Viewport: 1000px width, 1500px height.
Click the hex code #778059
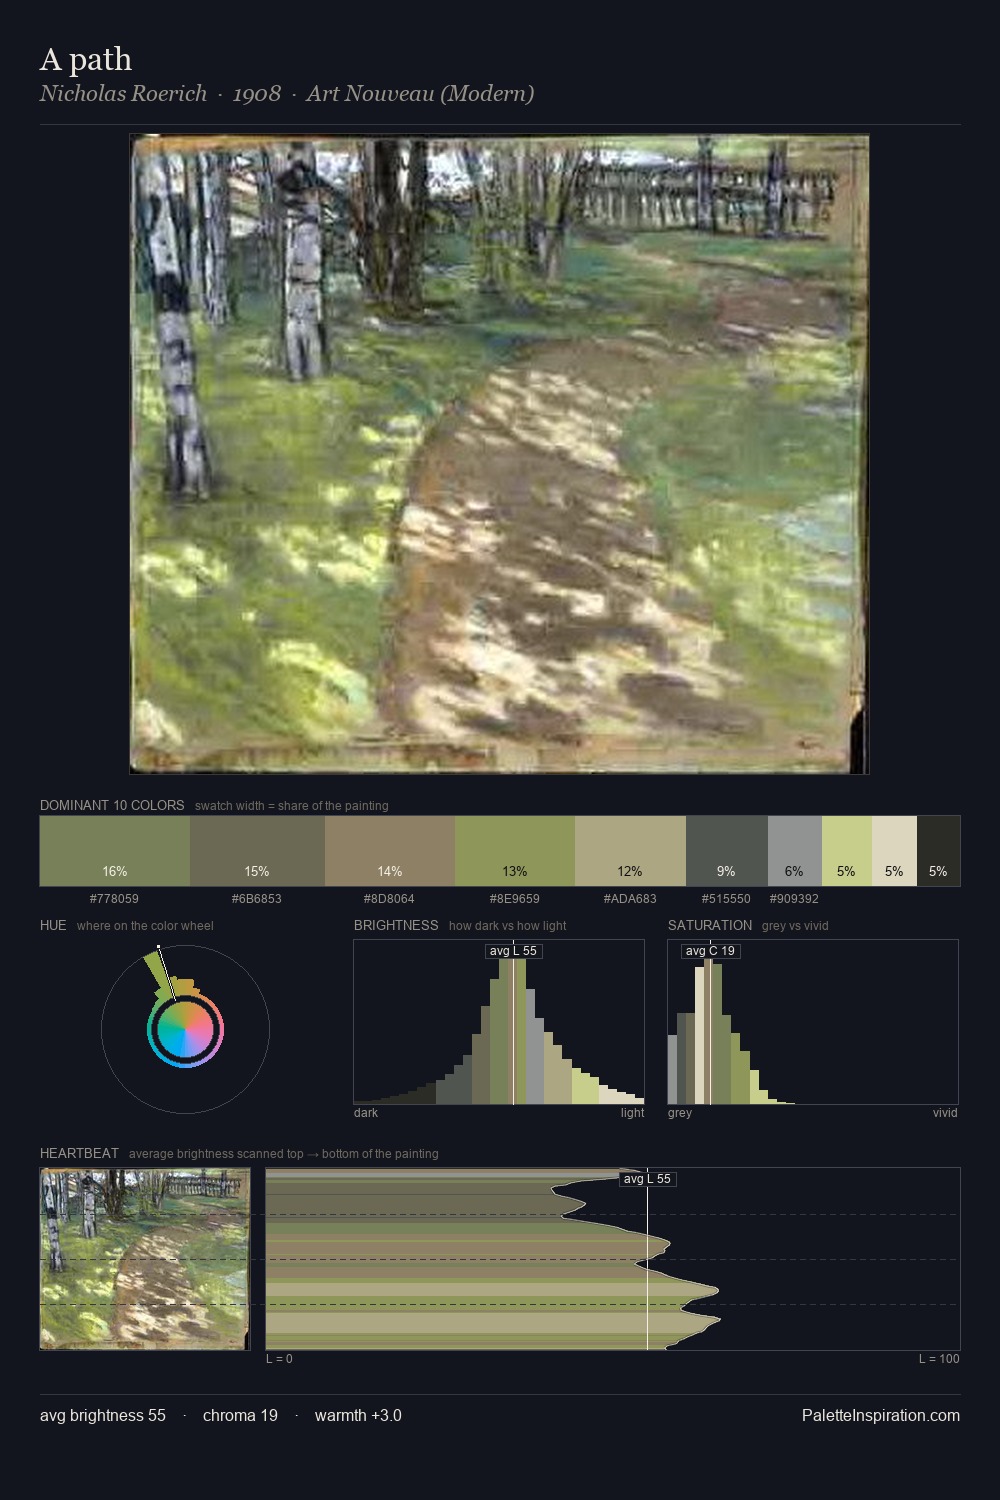click(x=114, y=899)
